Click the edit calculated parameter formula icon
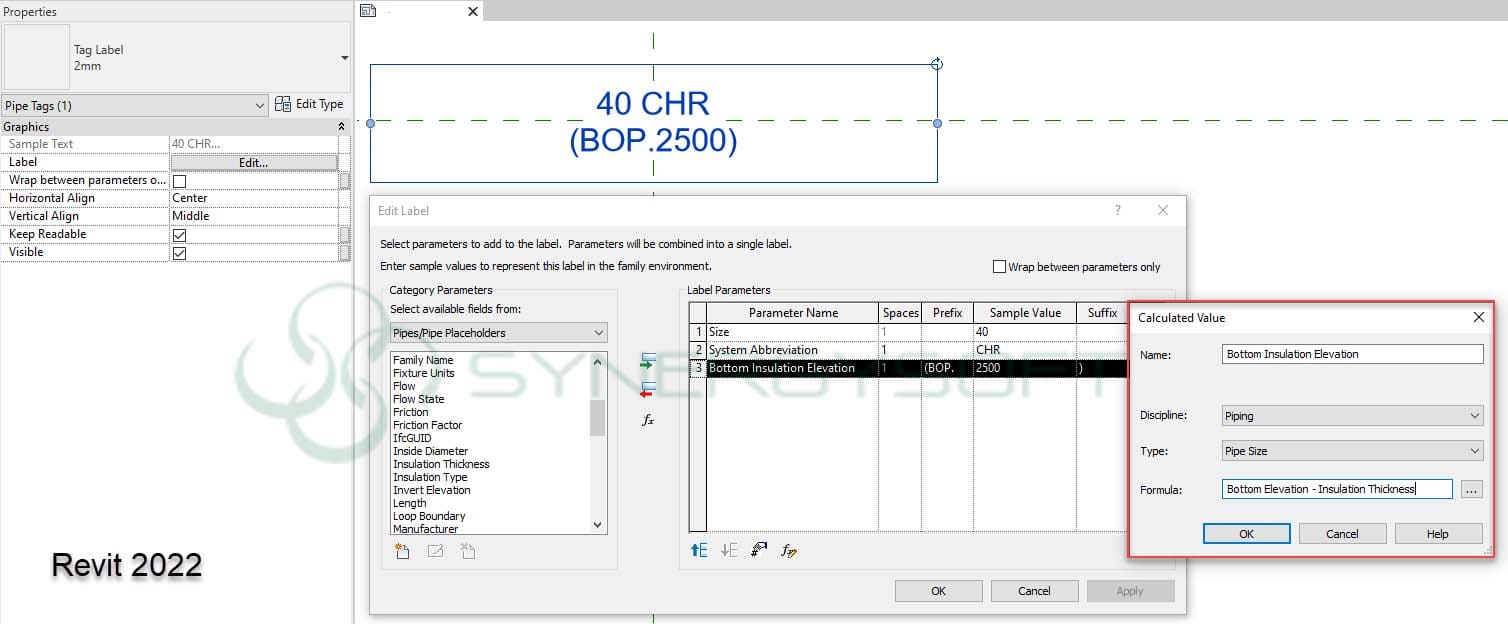 point(789,550)
